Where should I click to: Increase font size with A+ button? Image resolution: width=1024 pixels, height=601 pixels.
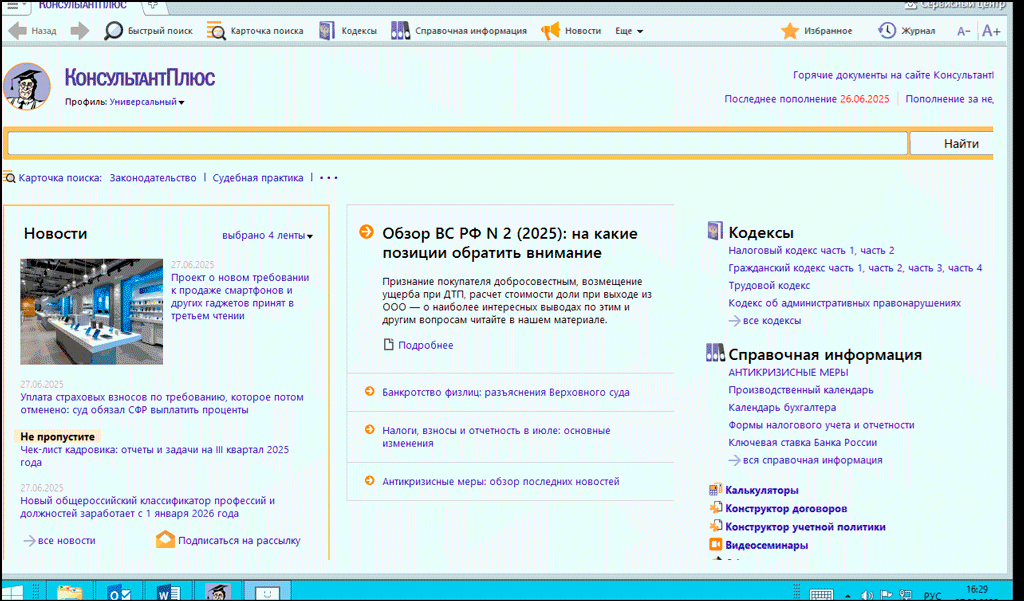point(991,31)
